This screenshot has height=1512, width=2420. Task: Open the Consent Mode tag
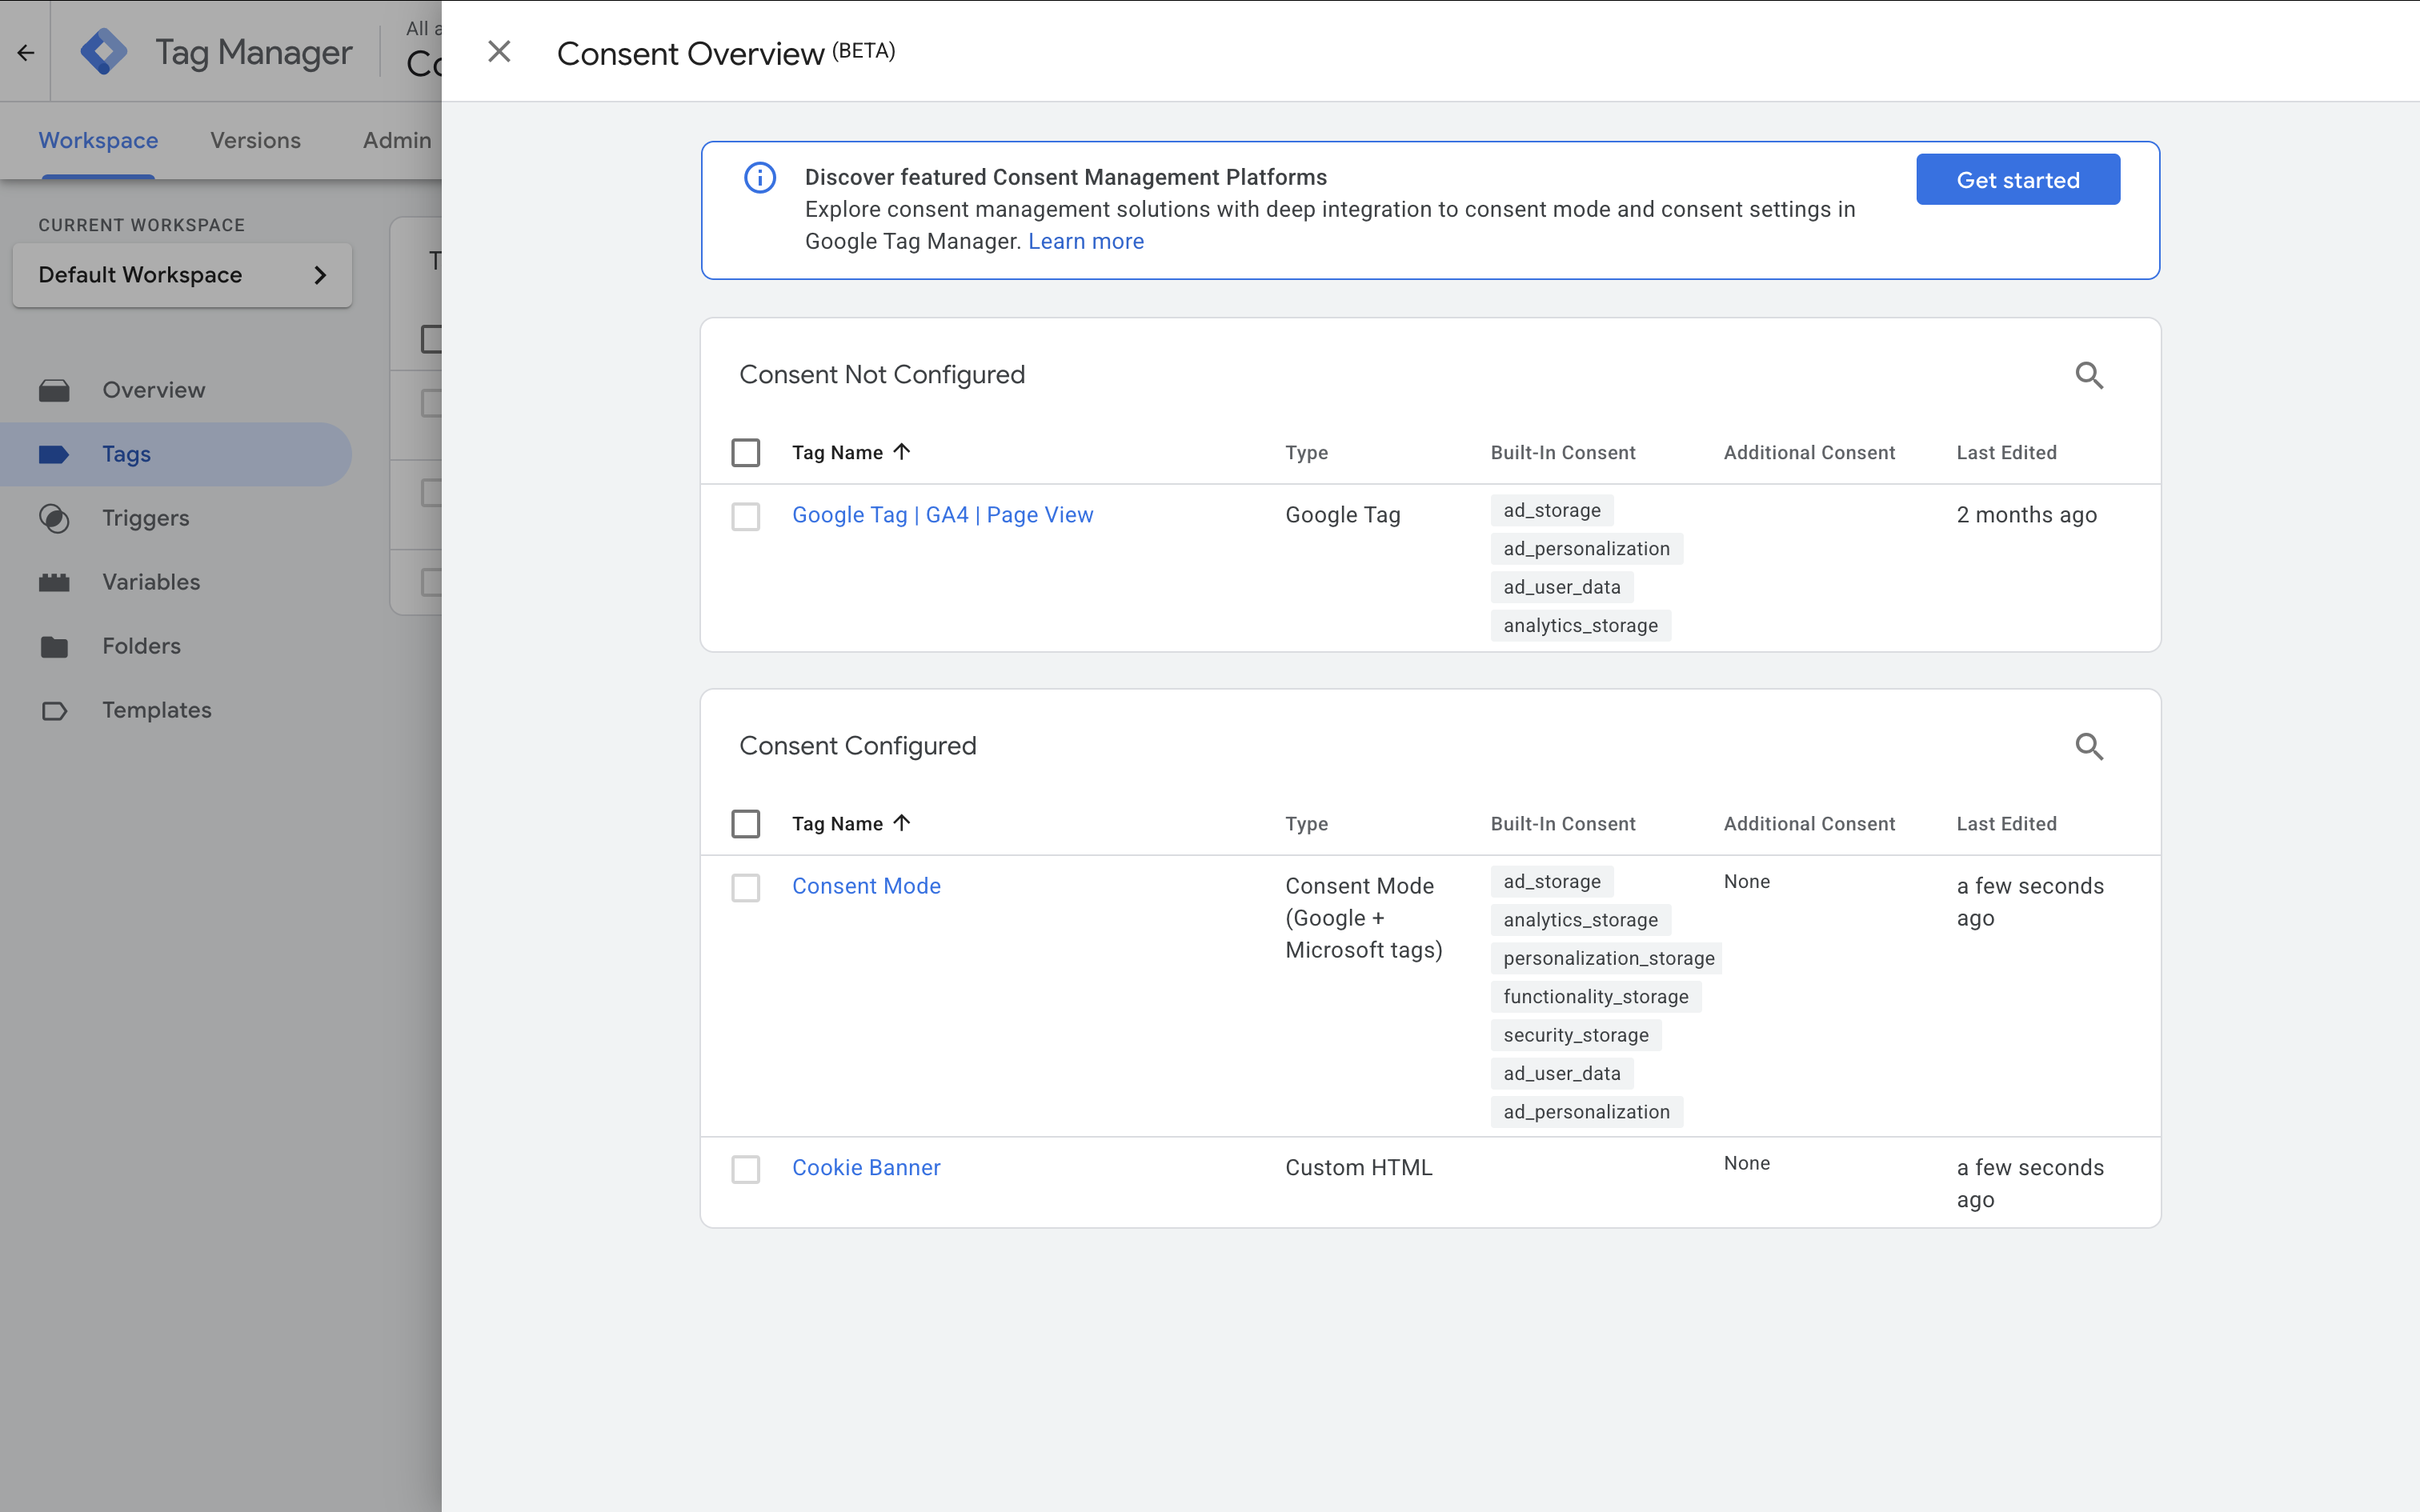pyautogui.click(x=866, y=886)
